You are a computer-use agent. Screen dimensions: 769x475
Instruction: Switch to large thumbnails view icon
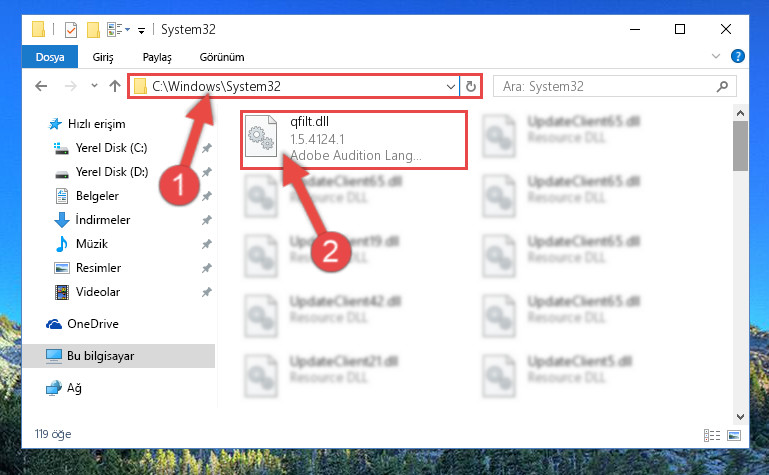point(734,435)
